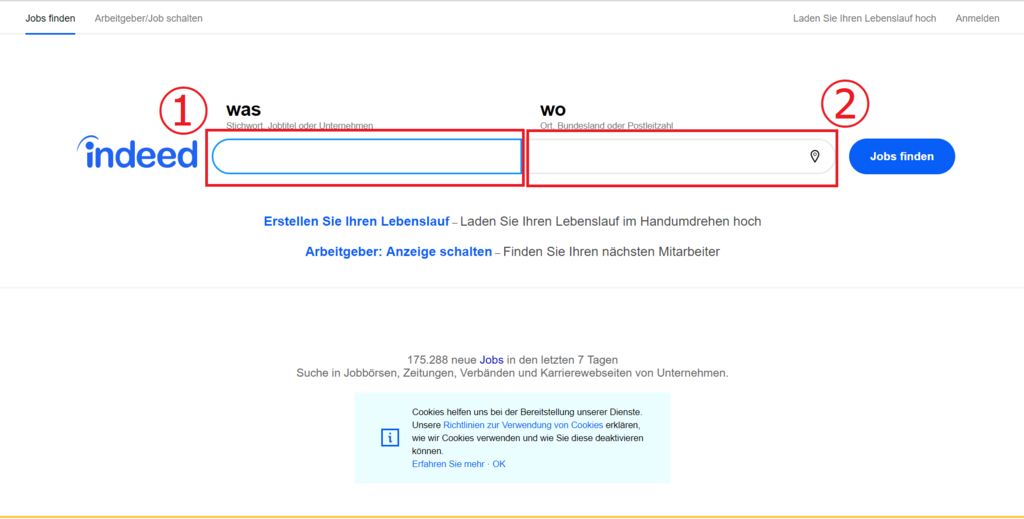Click the text 'Stichwort, Jobtitel oder Unternehmen'
This screenshot has height=519, width=1024.
point(300,125)
